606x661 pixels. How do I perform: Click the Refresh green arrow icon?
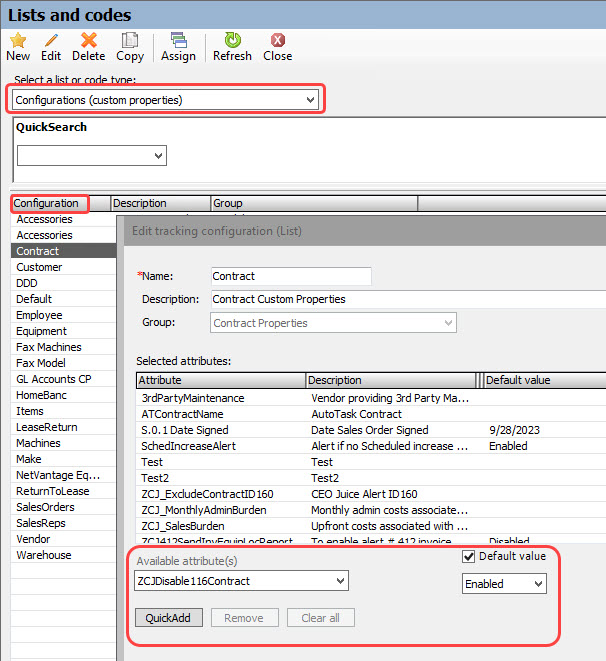click(x=232, y=40)
